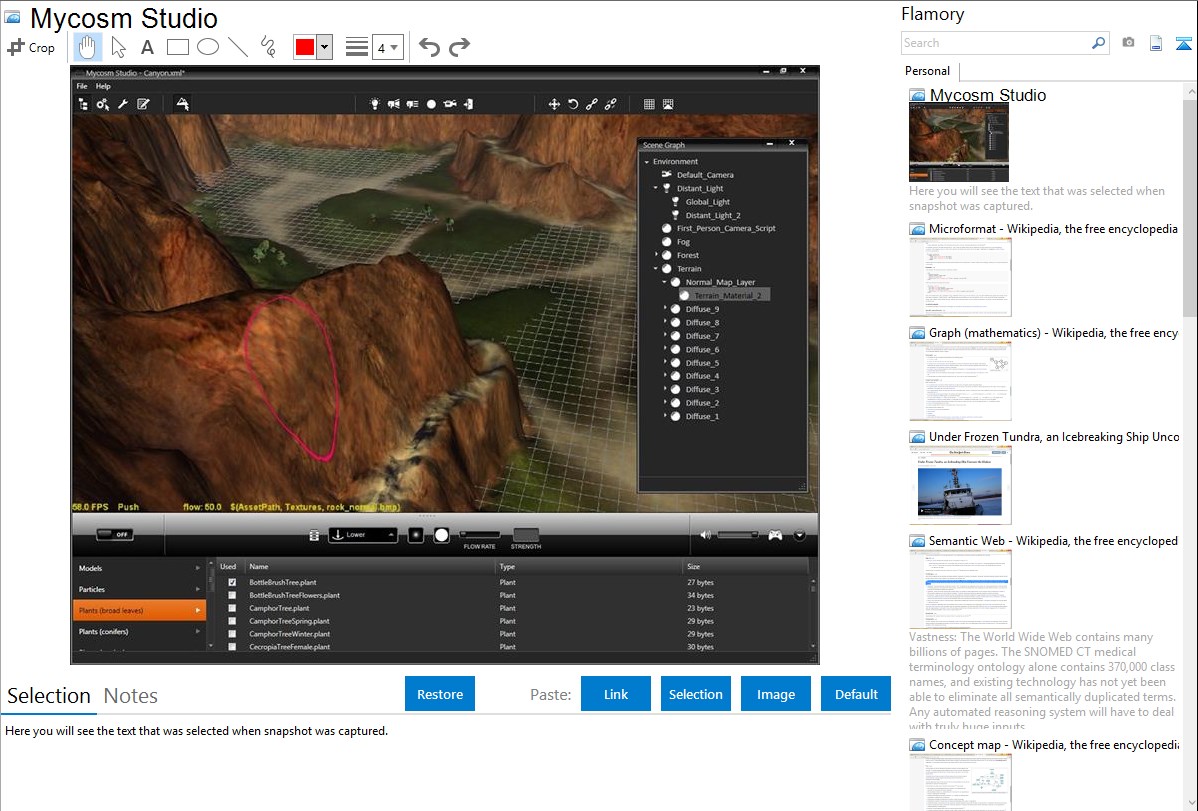Viewport: 1198px width, 811px height.
Task: Select the straight line tool
Action: pyautogui.click(x=238, y=47)
